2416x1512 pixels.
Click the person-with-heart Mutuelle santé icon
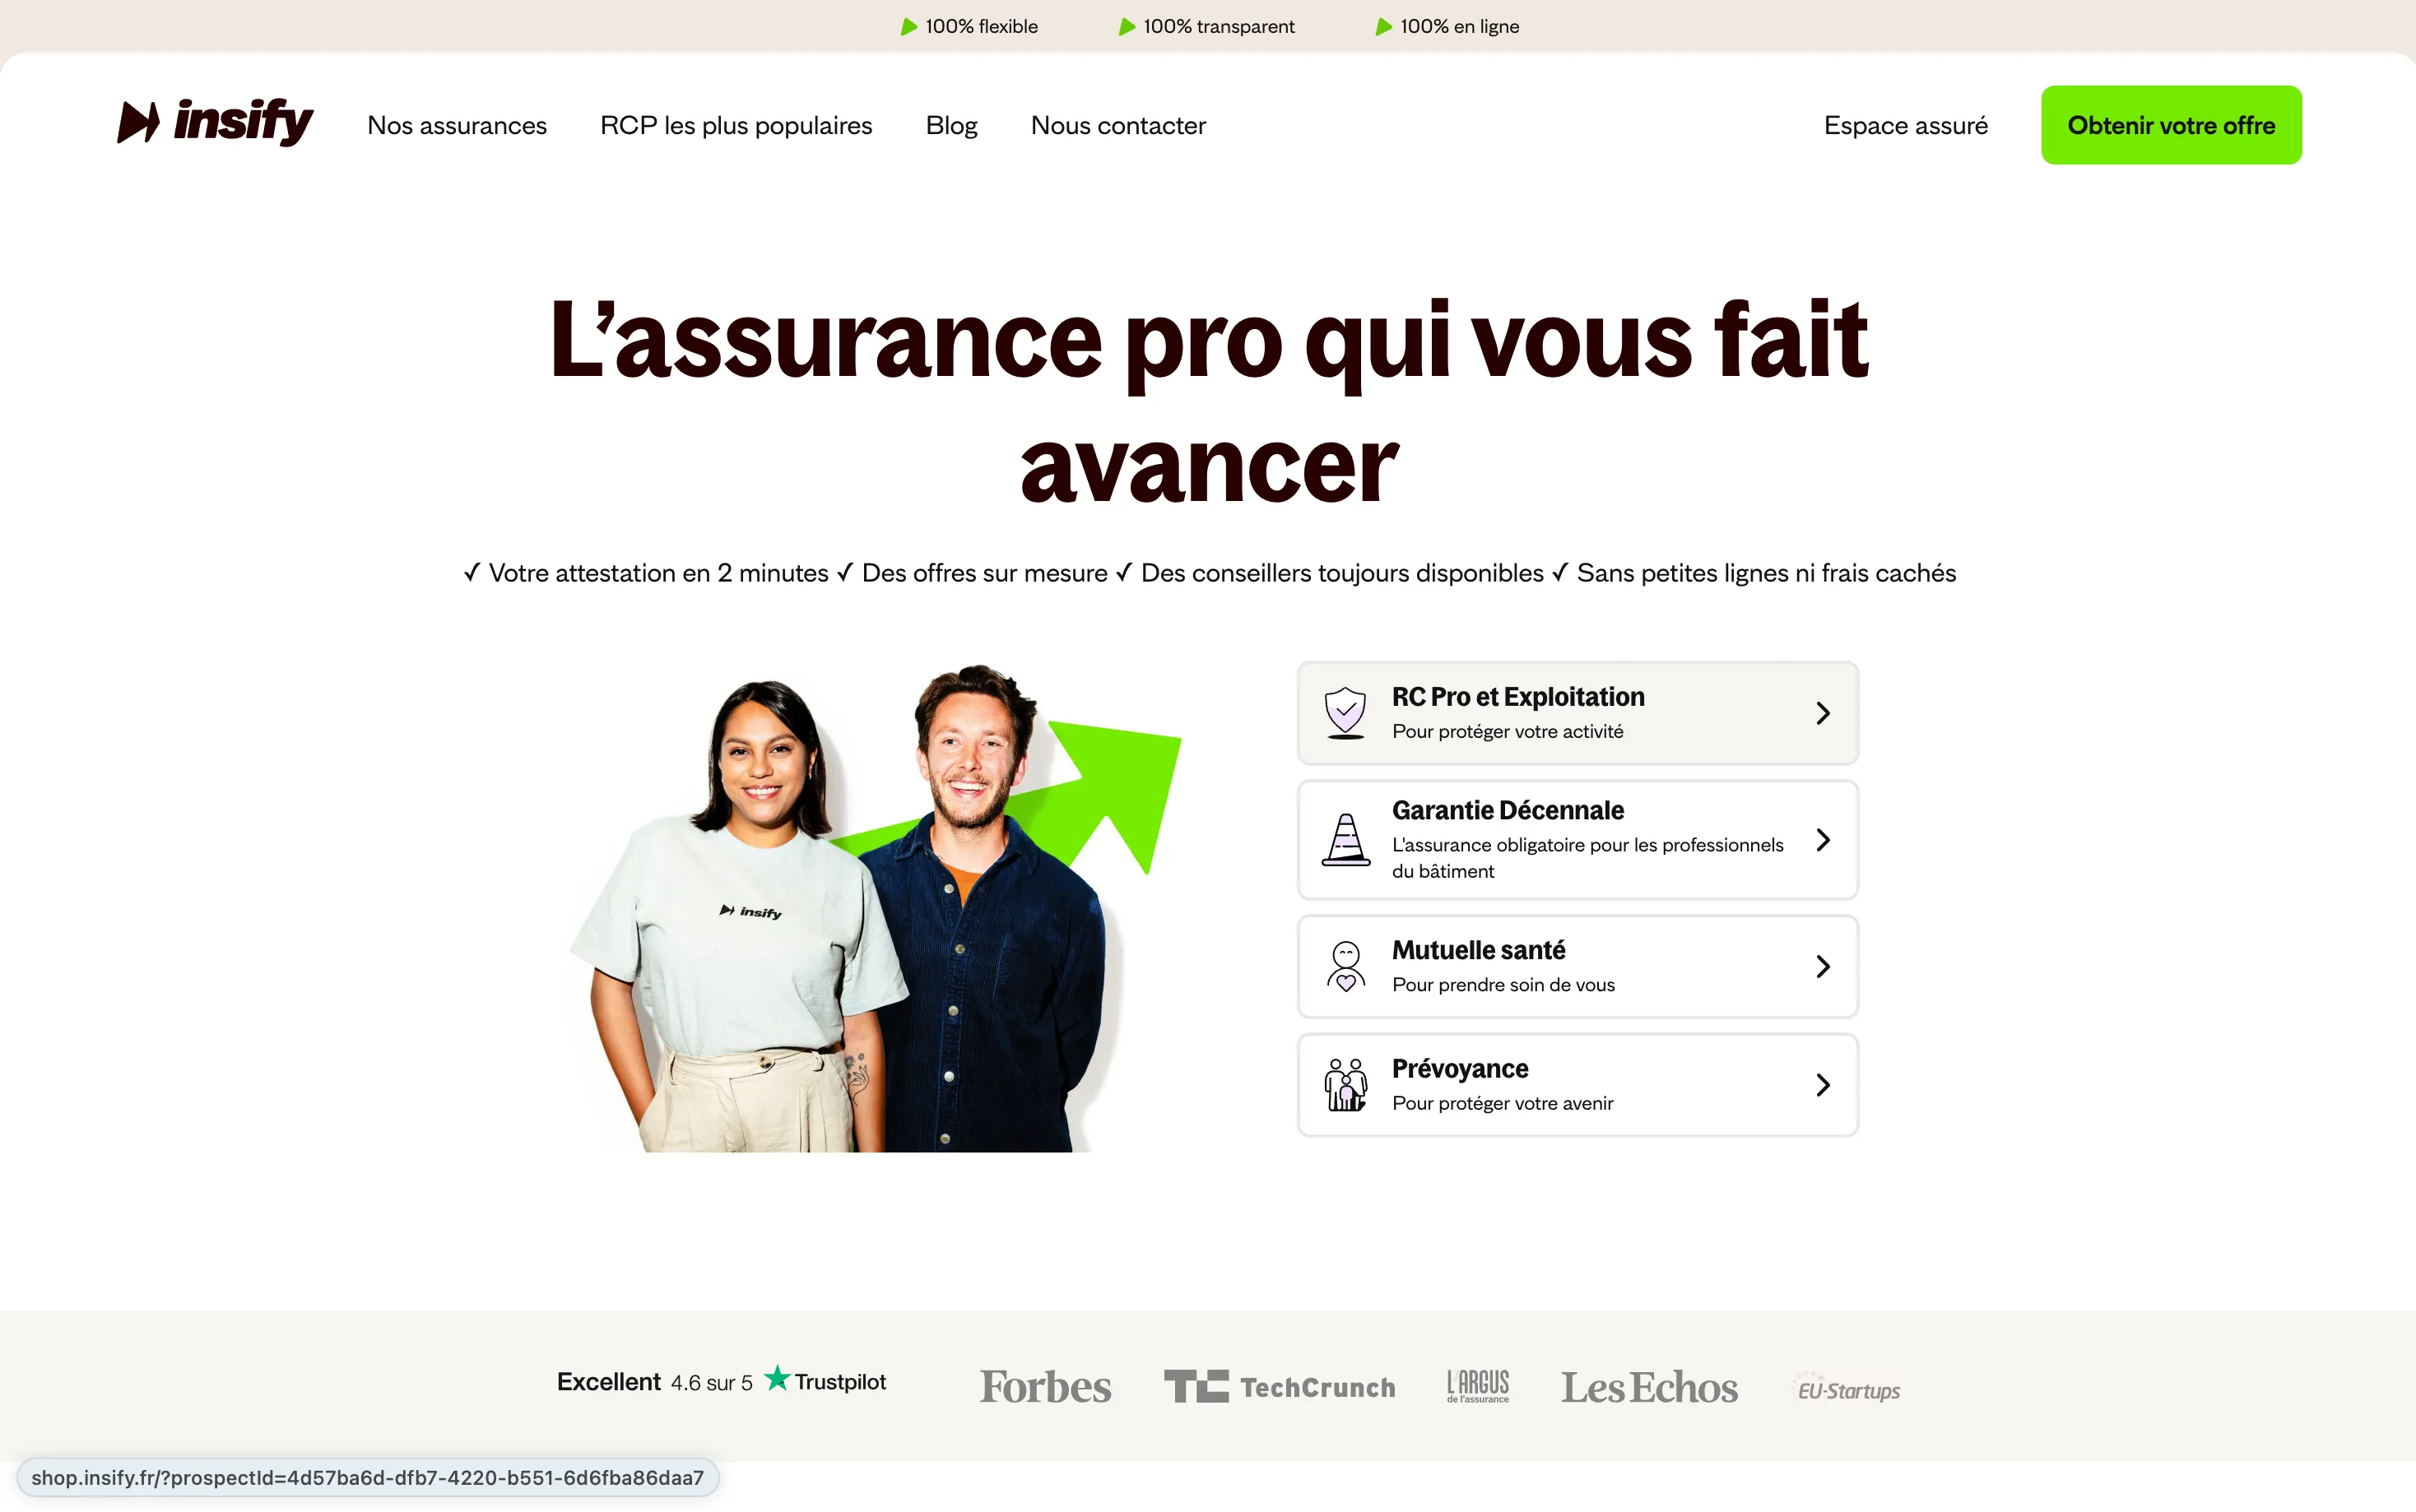tap(1346, 966)
